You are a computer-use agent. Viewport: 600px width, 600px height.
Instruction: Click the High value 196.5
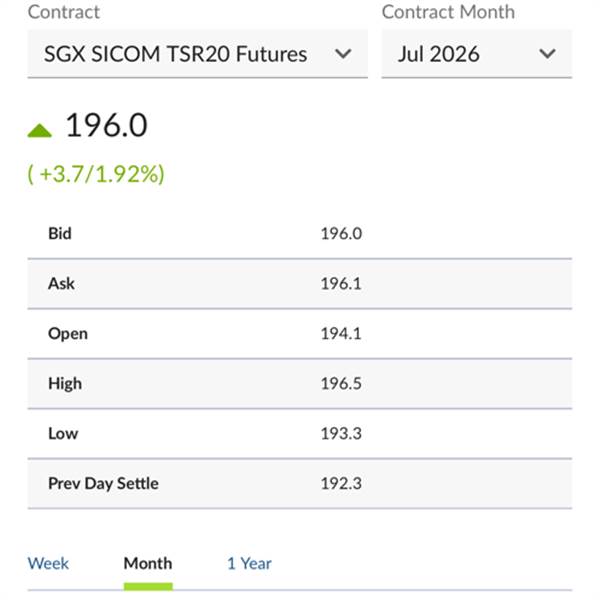point(340,383)
